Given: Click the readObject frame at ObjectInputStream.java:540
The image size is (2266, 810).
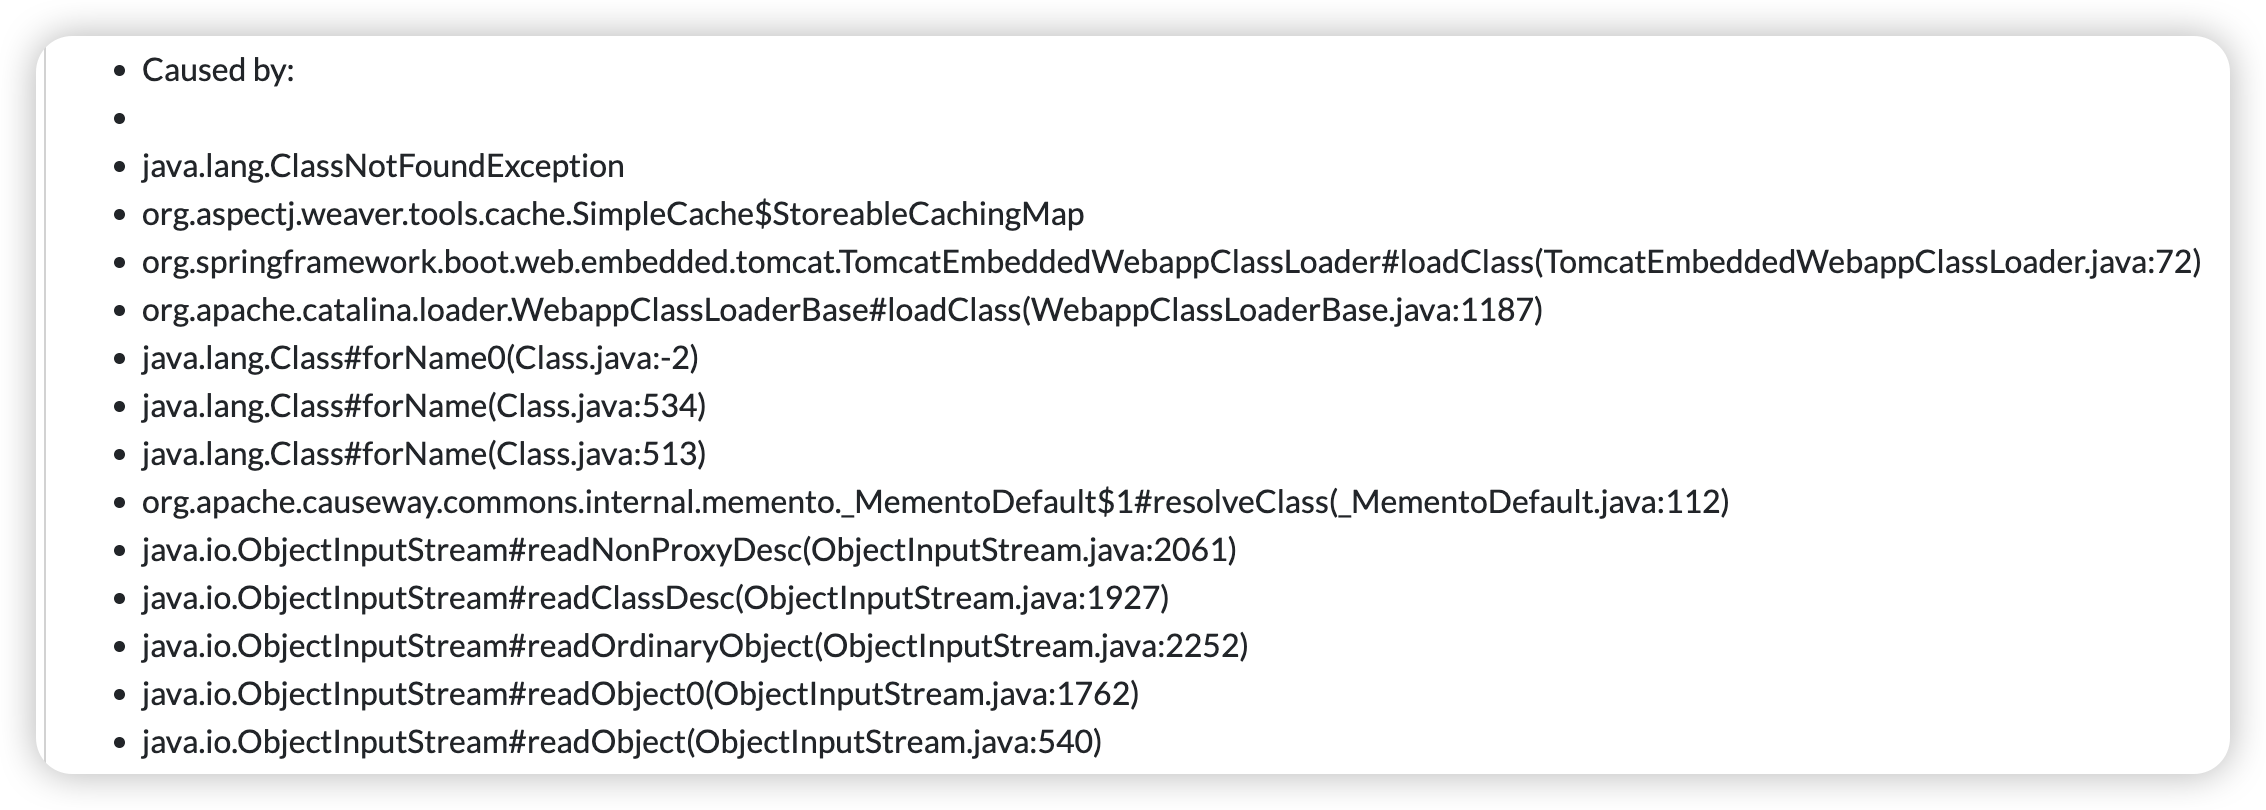Looking at the screenshot, I should click(x=621, y=742).
